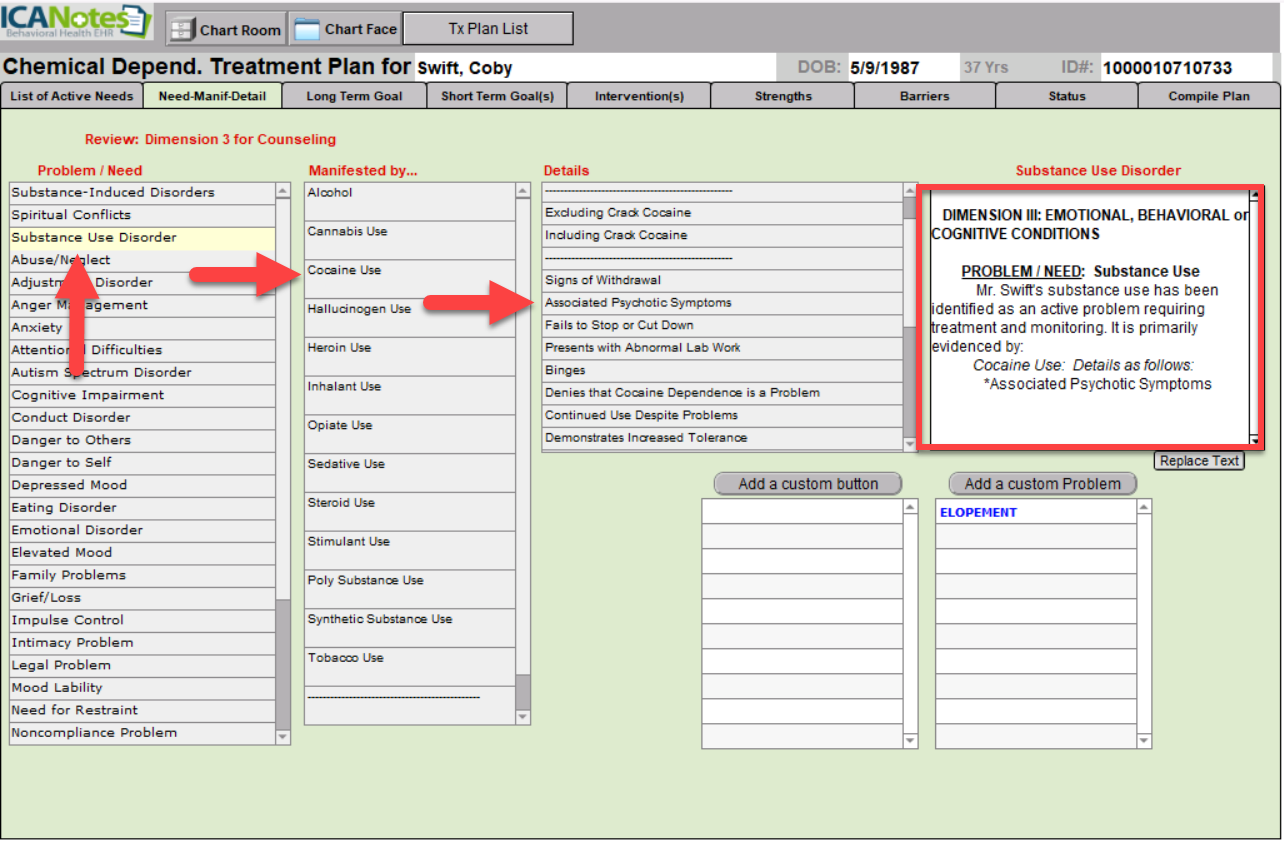1284x841 pixels.
Task: Switch to the Long Term Goal tab
Action: click(x=354, y=96)
